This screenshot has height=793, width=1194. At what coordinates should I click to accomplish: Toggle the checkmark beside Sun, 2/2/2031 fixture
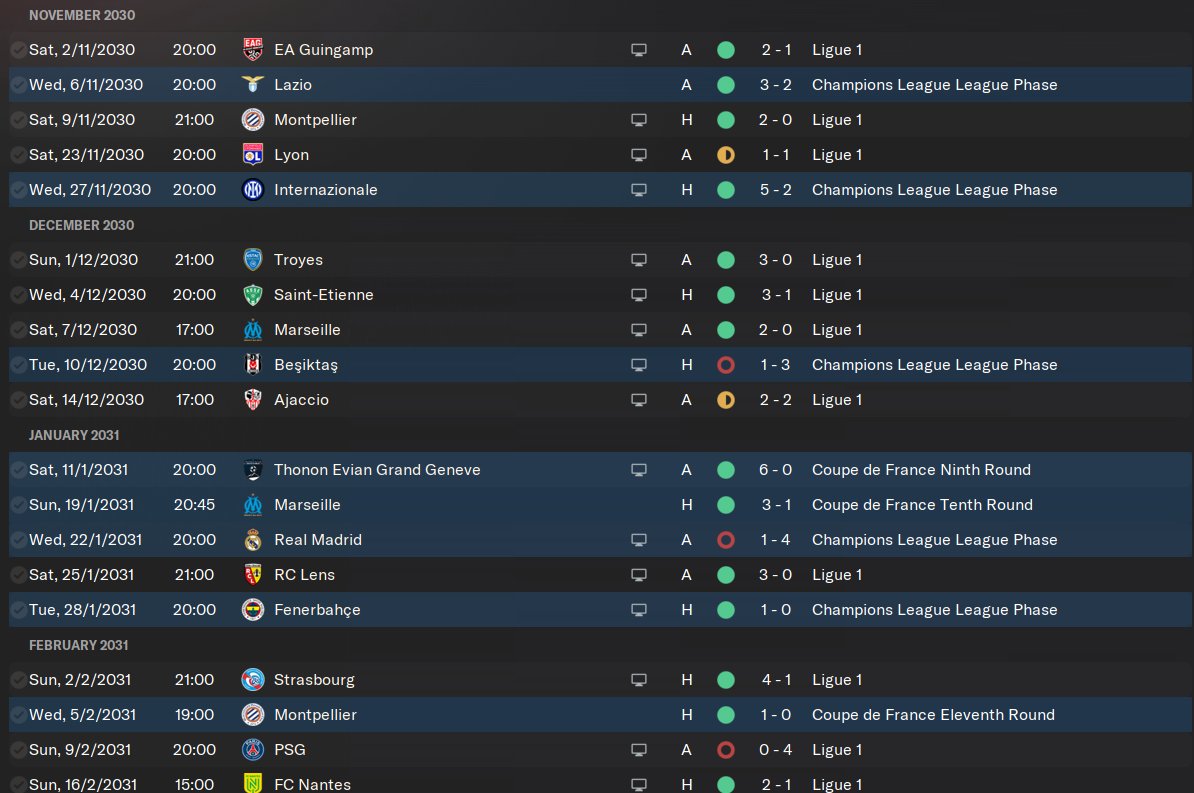(x=18, y=680)
